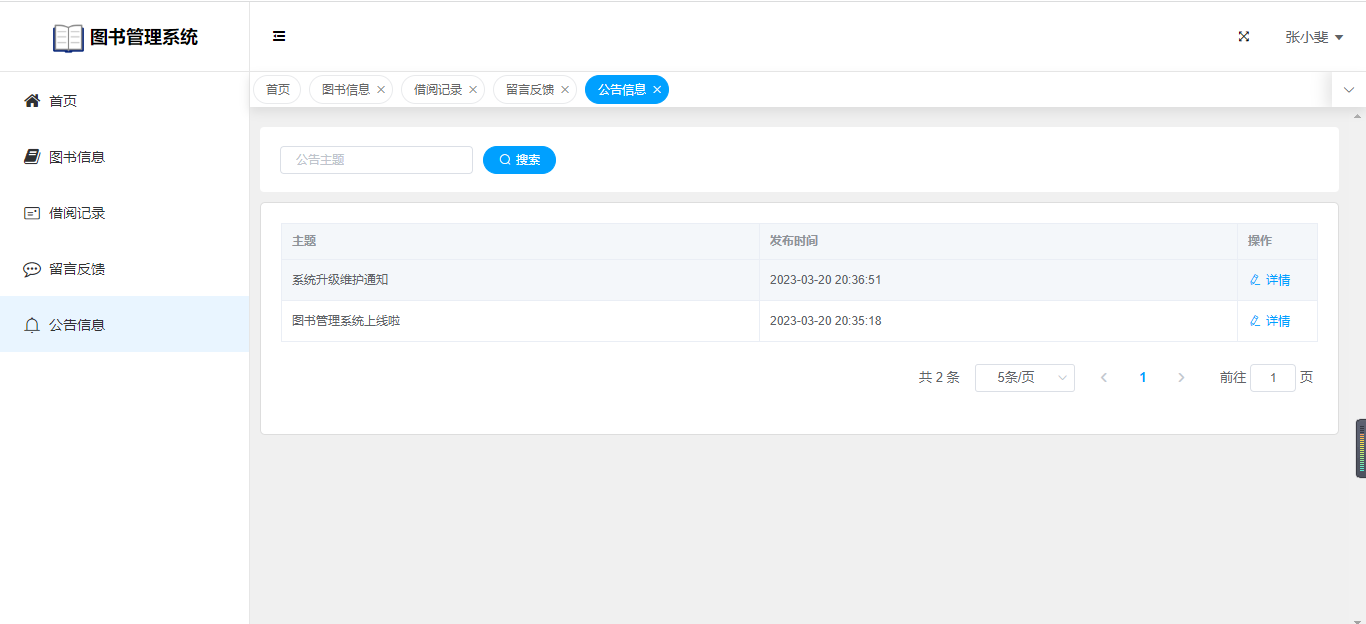1366x624 pixels.
Task: Click the 前往 page number input box
Action: click(x=1272, y=378)
